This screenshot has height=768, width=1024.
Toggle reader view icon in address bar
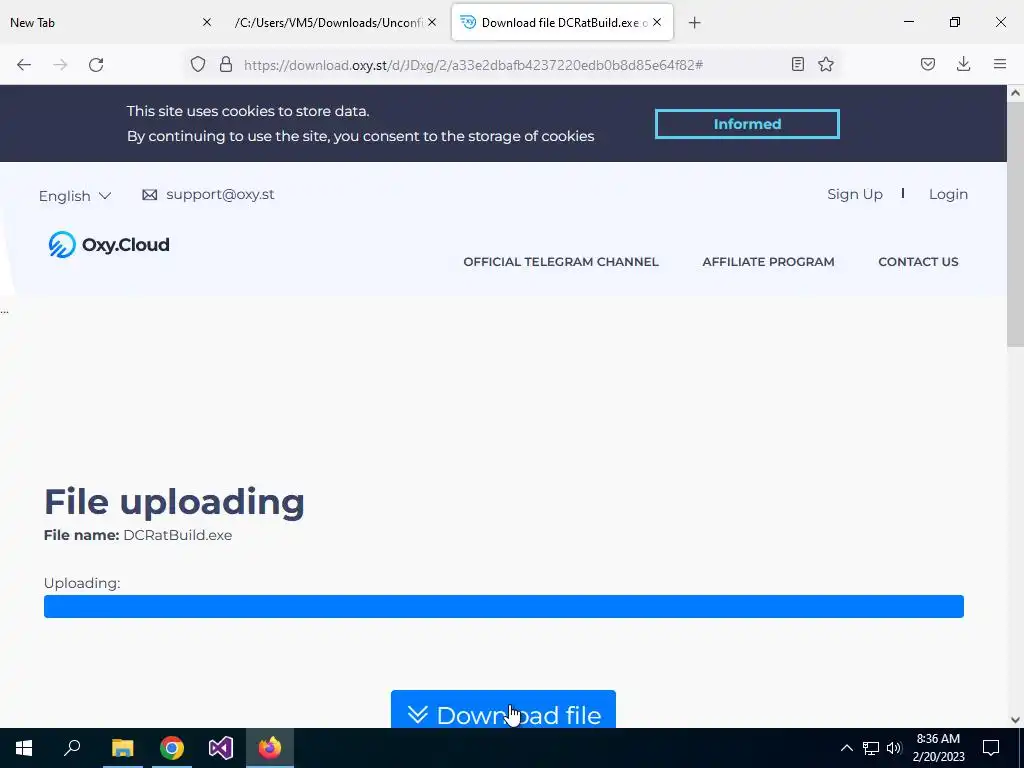[x=797, y=64]
